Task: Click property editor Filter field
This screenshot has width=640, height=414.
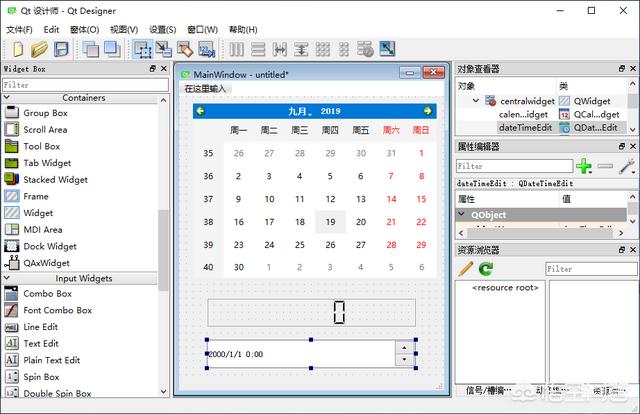Action: click(514, 166)
